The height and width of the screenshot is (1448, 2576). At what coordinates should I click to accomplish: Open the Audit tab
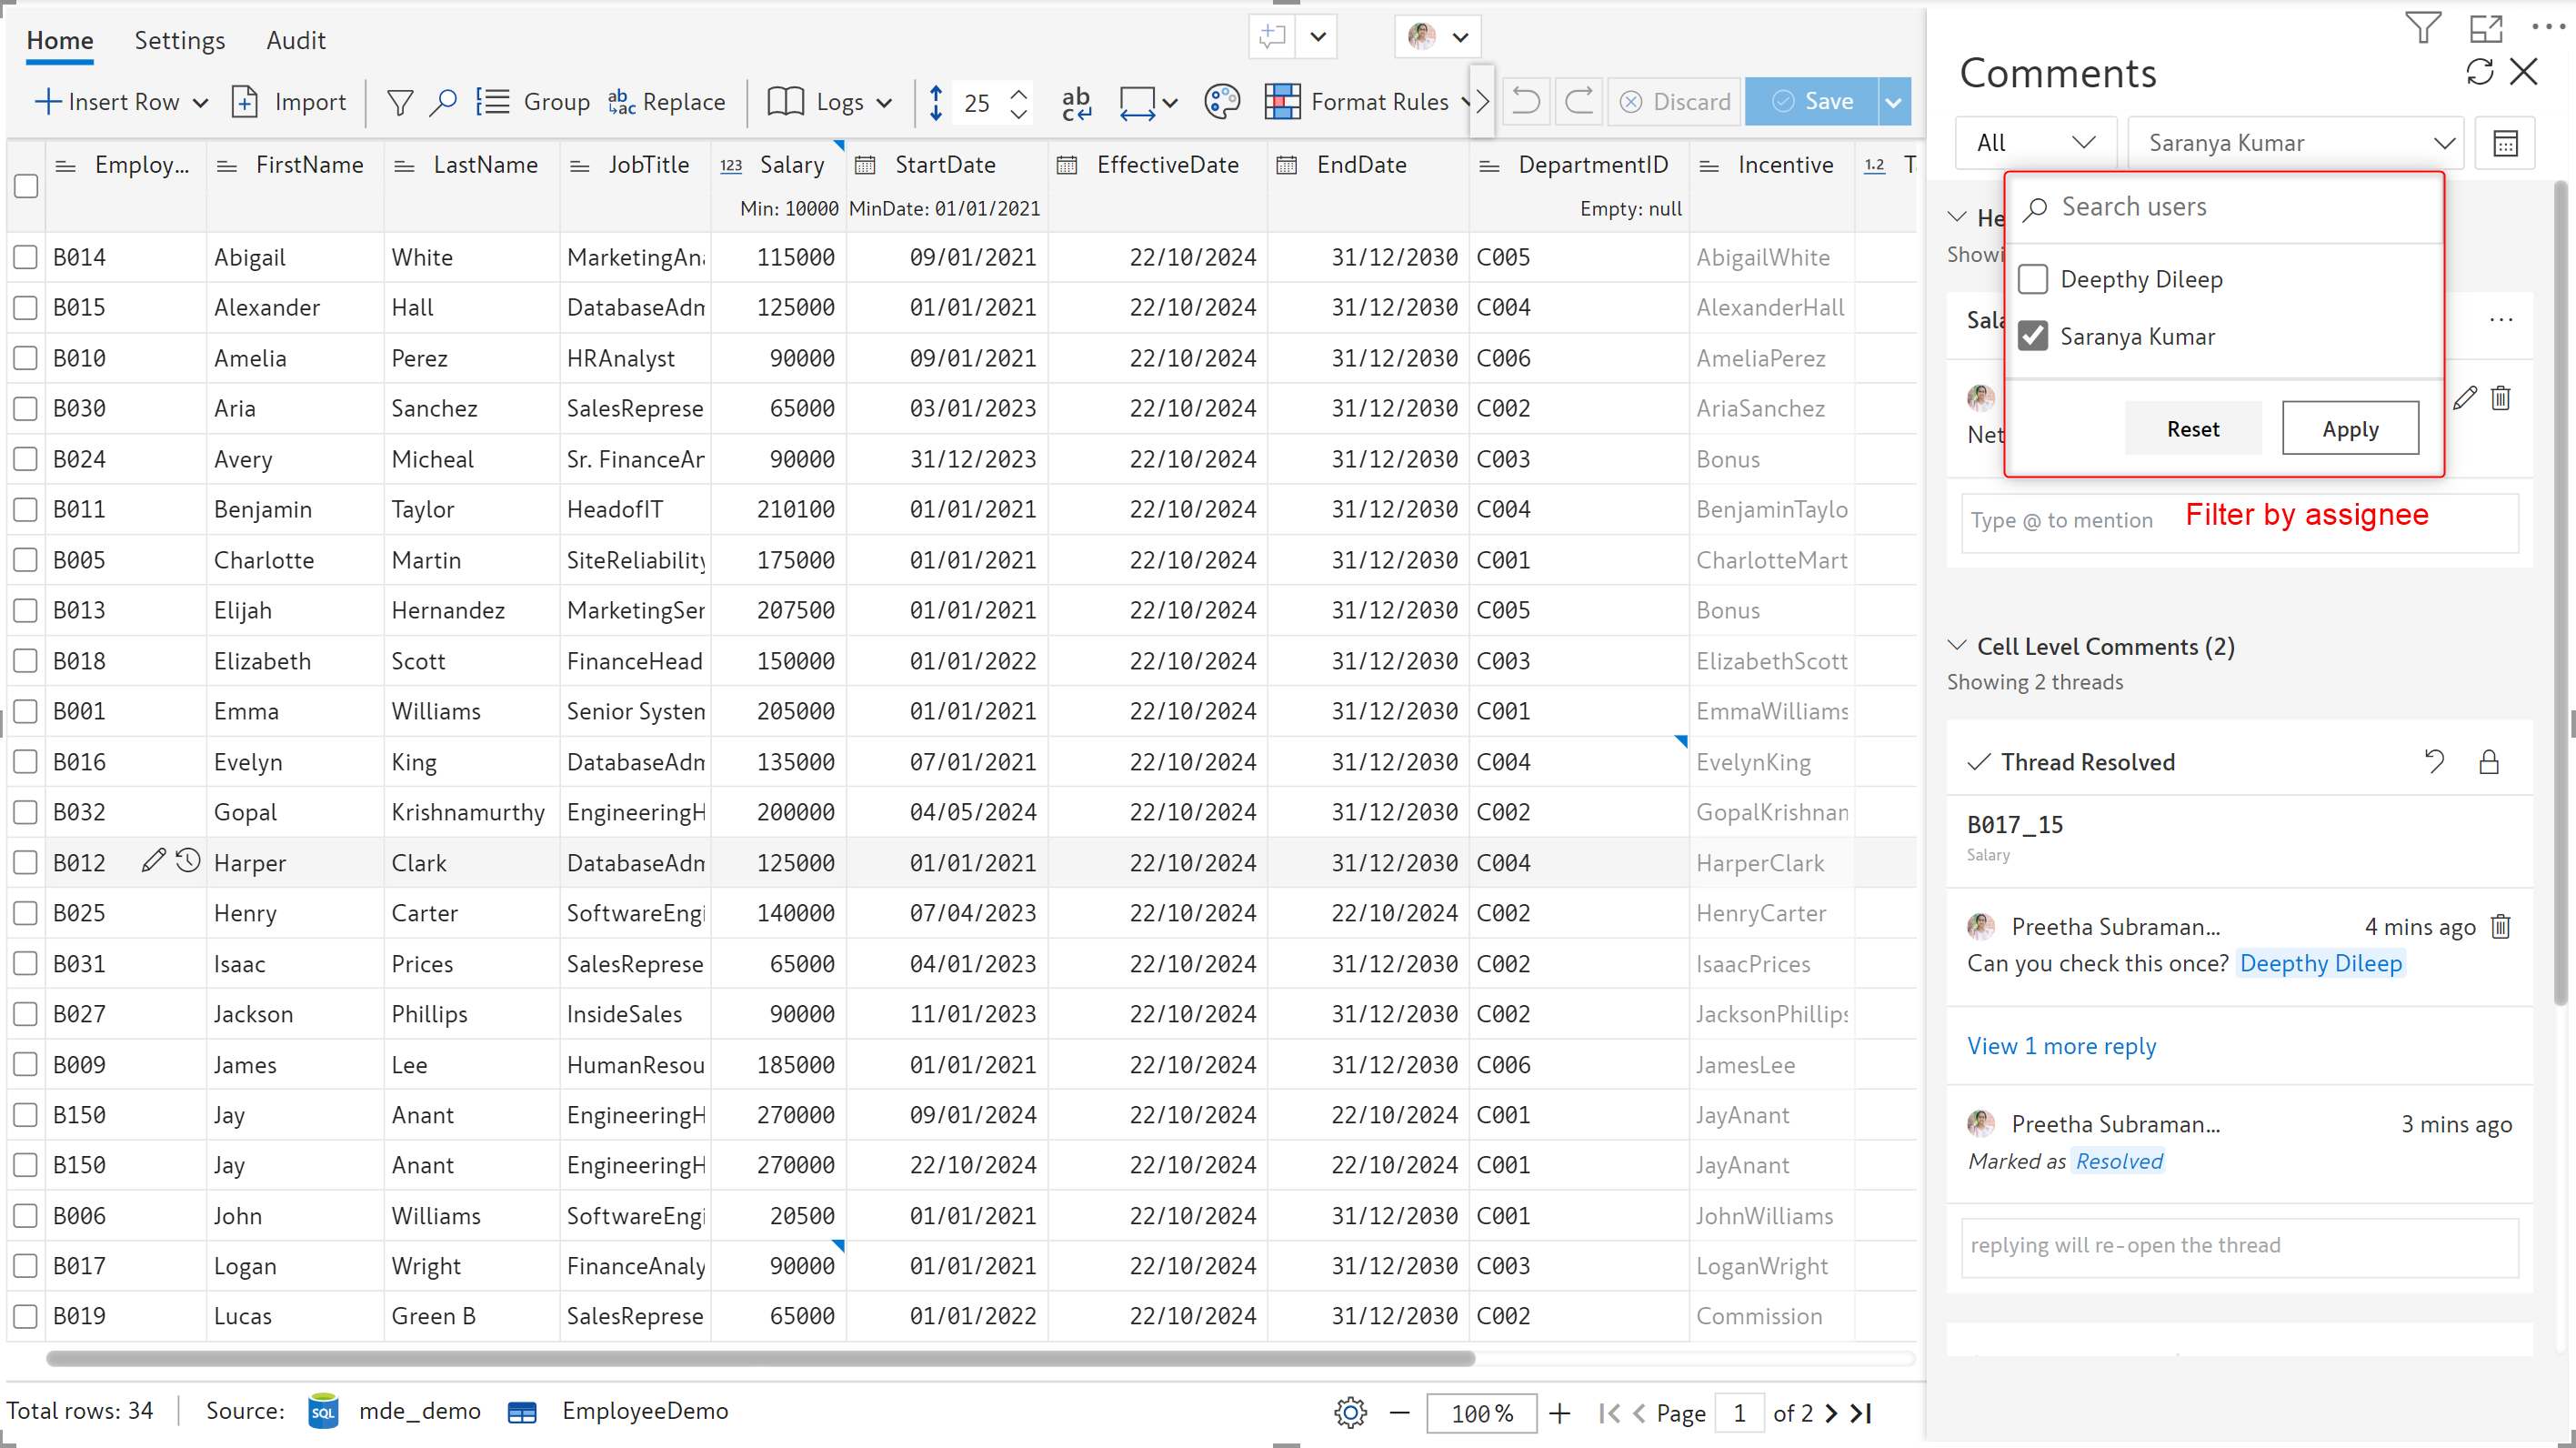296,40
